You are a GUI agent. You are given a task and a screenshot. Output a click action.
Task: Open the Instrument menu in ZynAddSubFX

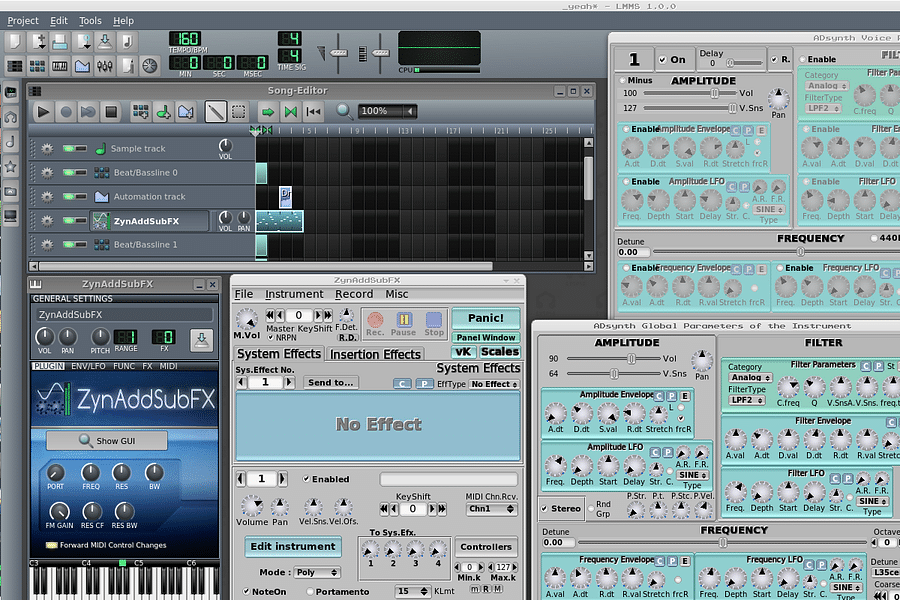(294, 293)
